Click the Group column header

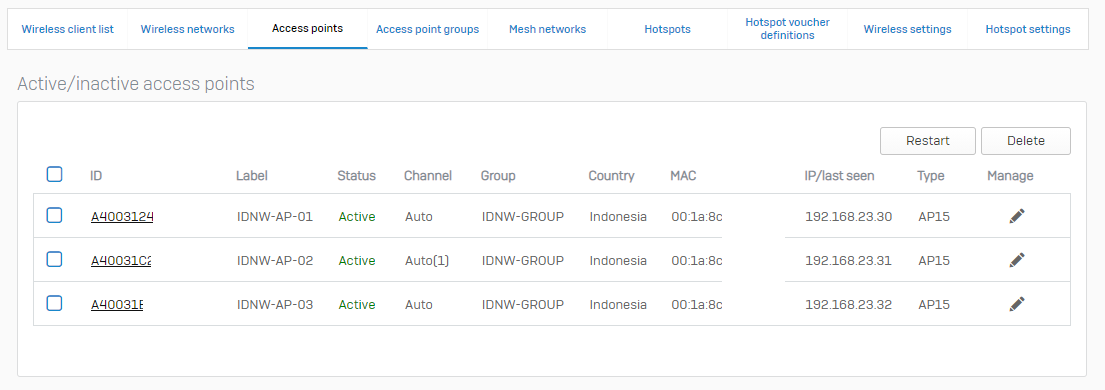[x=498, y=176]
